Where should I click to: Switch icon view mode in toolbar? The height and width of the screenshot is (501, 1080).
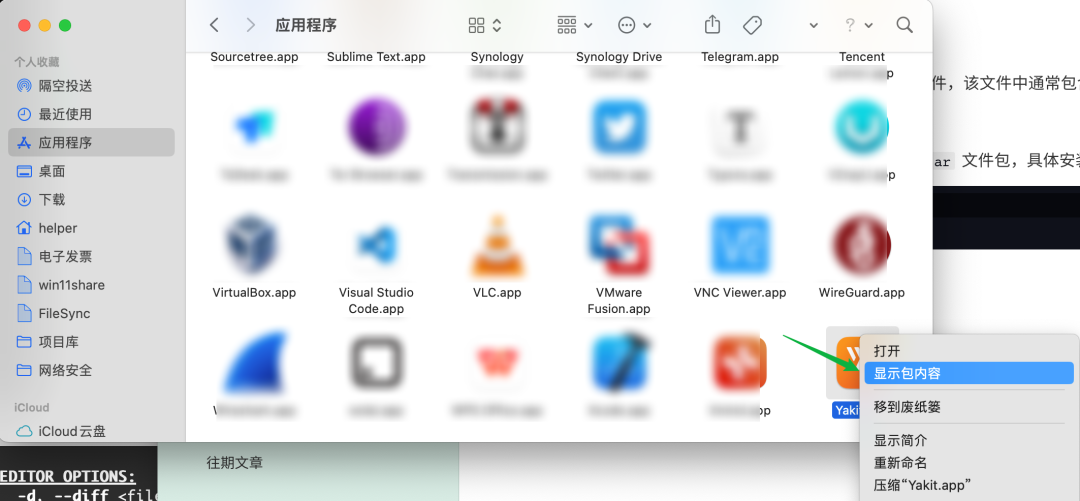pyautogui.click(x=485, y=25)
